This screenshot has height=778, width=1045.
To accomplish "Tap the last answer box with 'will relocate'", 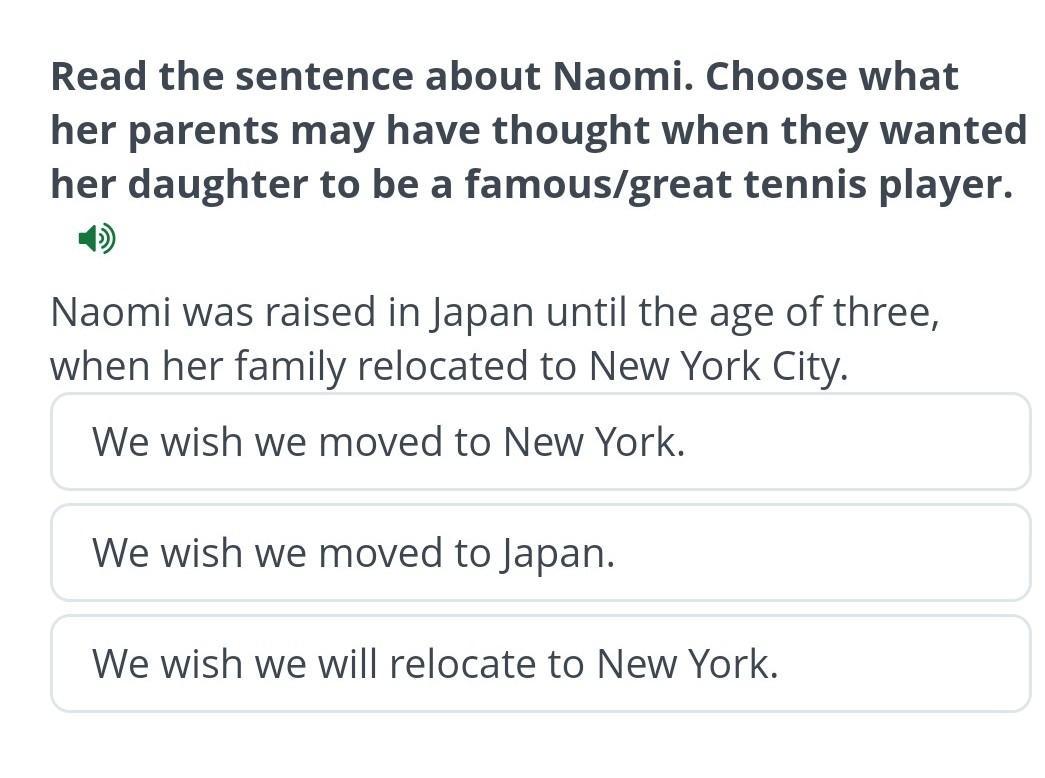I will pyautogui.click(x=540, y=663).
